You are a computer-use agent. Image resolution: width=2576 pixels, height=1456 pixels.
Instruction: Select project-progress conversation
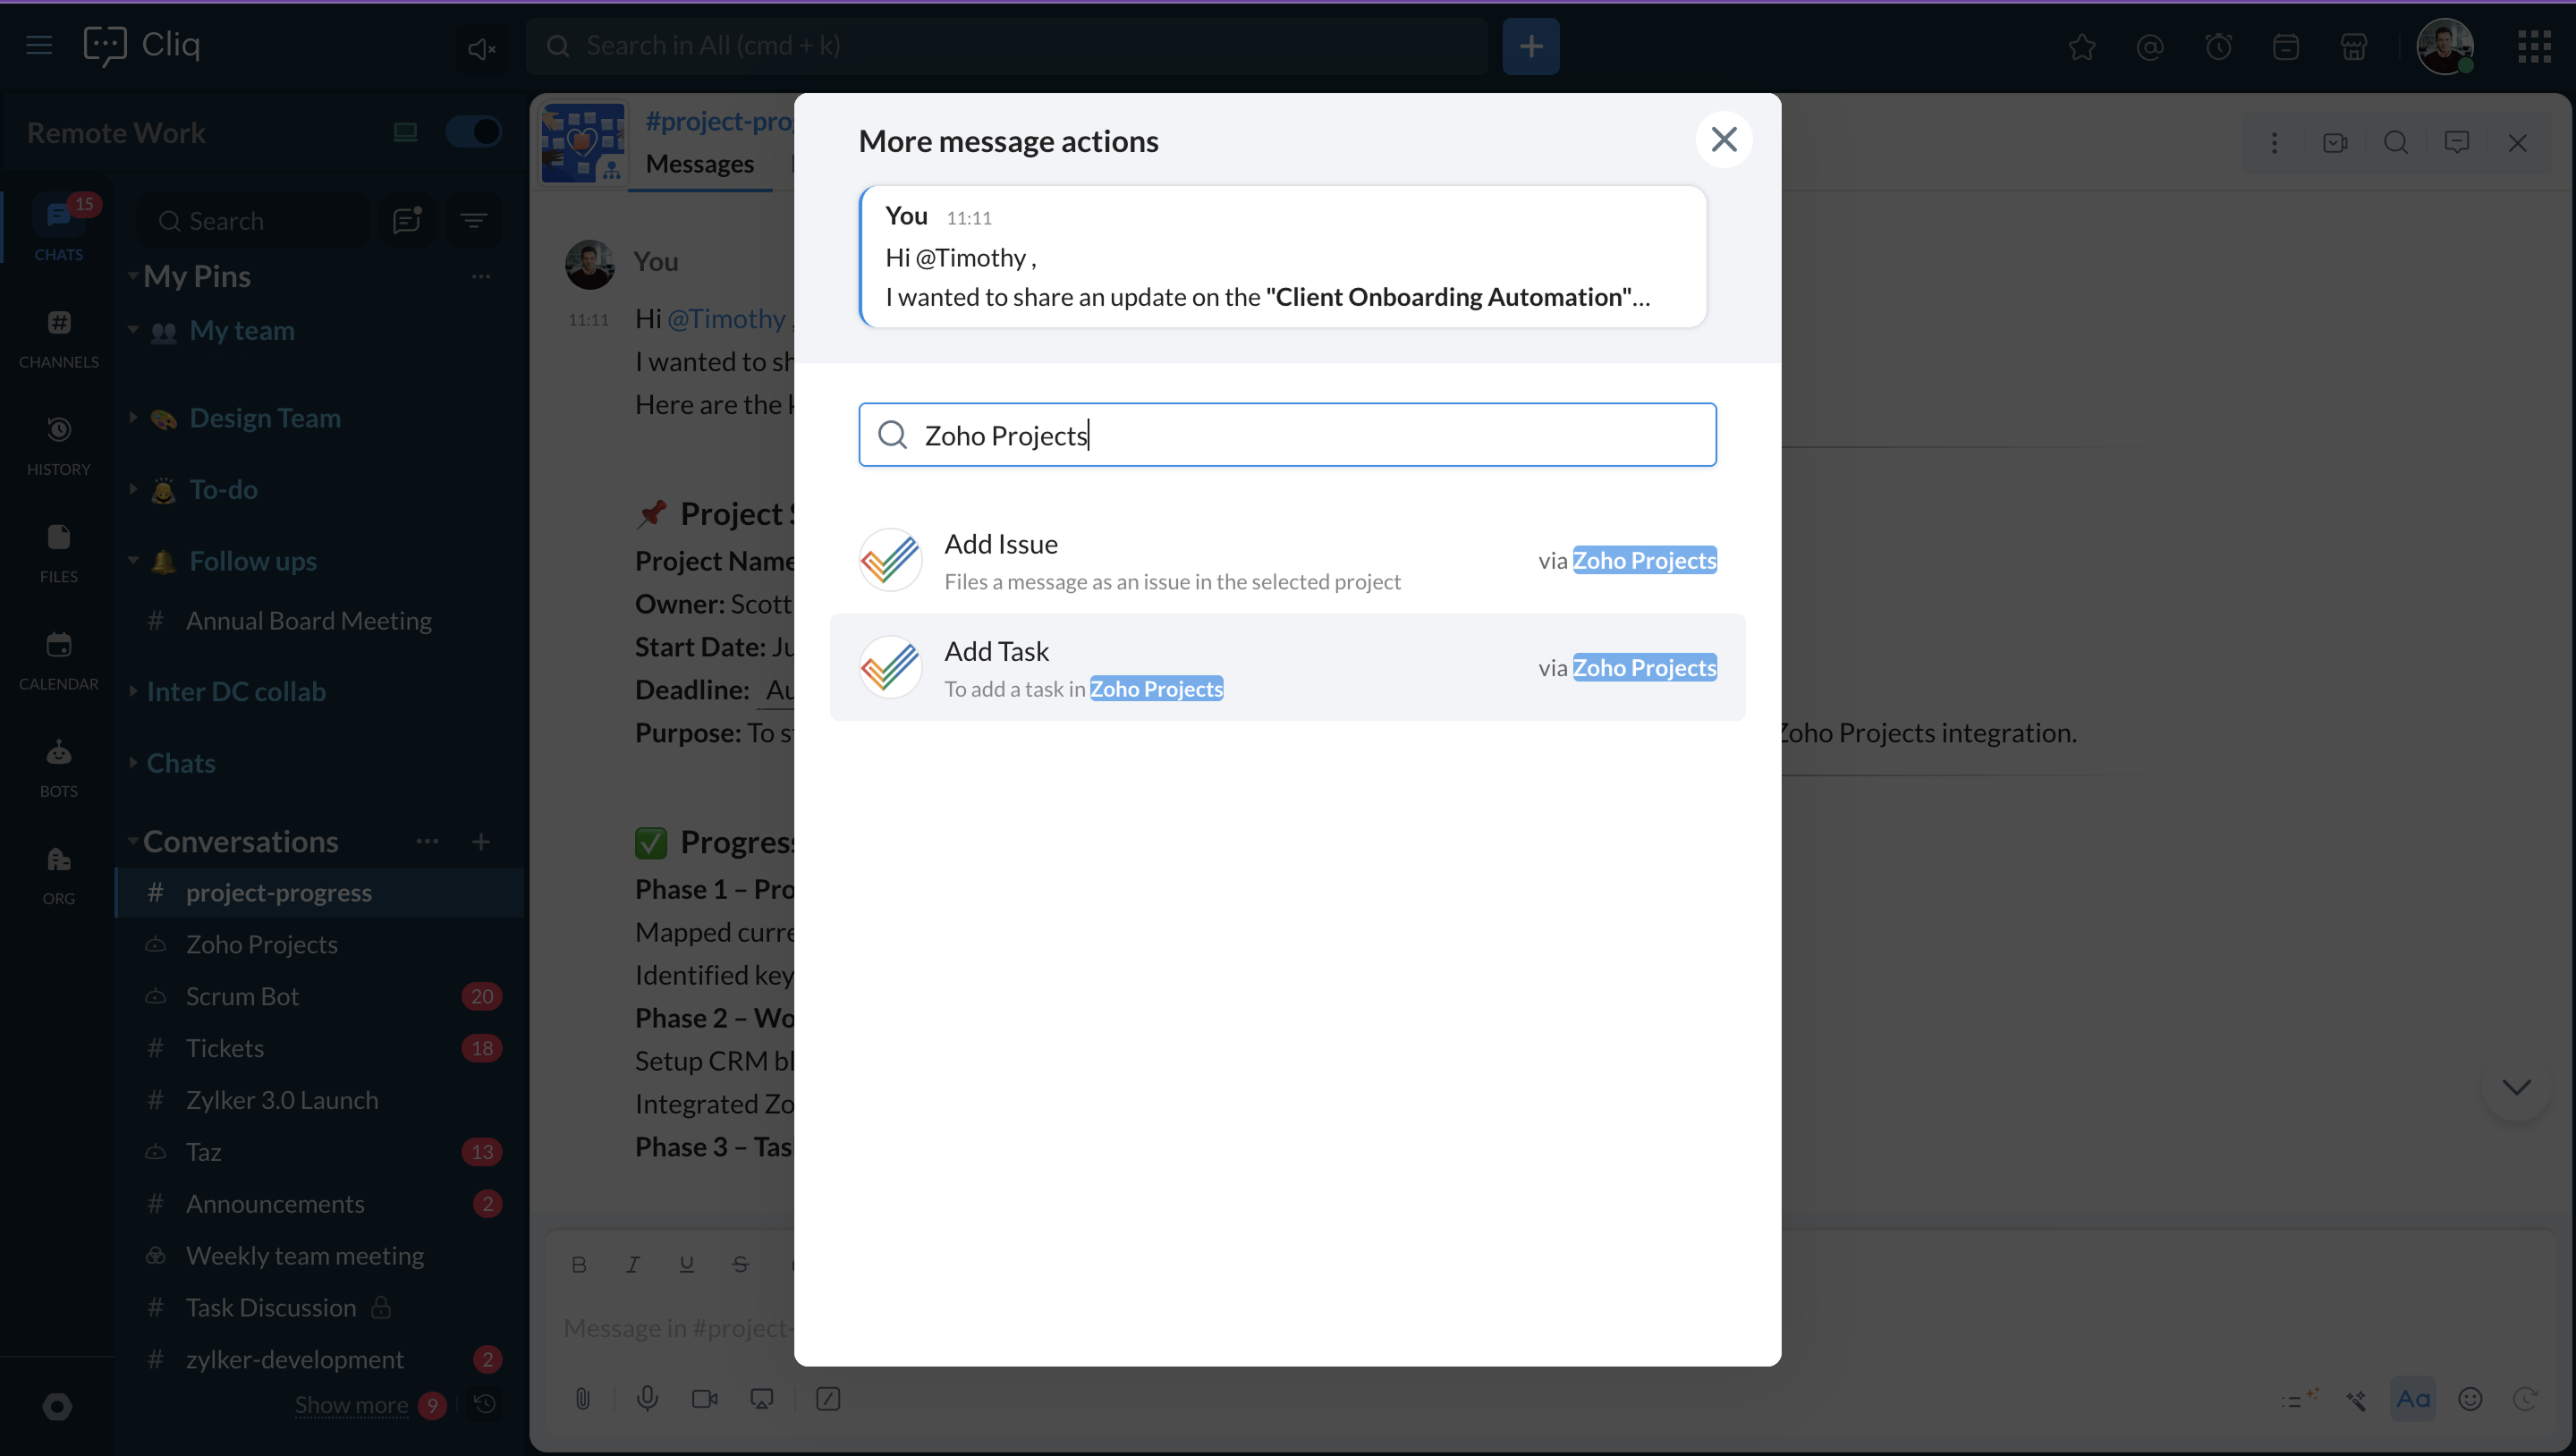point(320,893)
